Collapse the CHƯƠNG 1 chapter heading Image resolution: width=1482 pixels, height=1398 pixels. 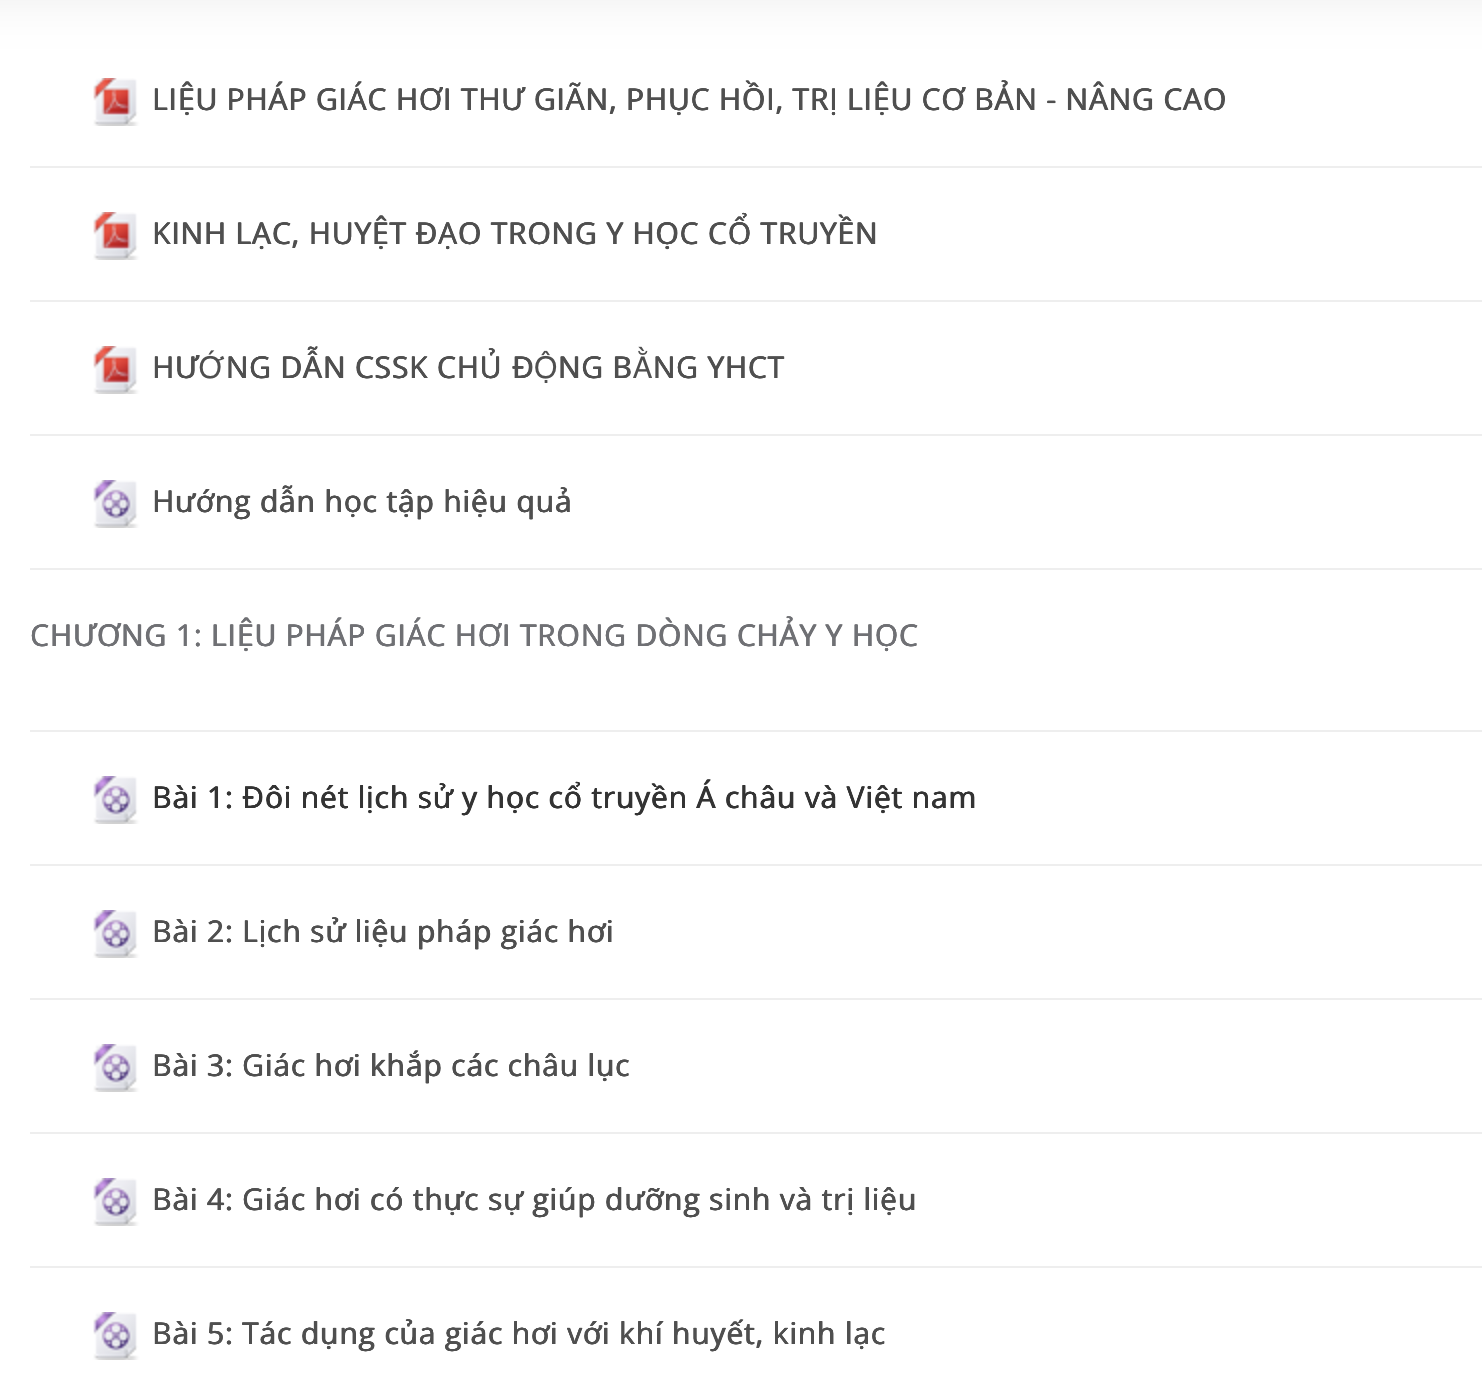point(474,636)
